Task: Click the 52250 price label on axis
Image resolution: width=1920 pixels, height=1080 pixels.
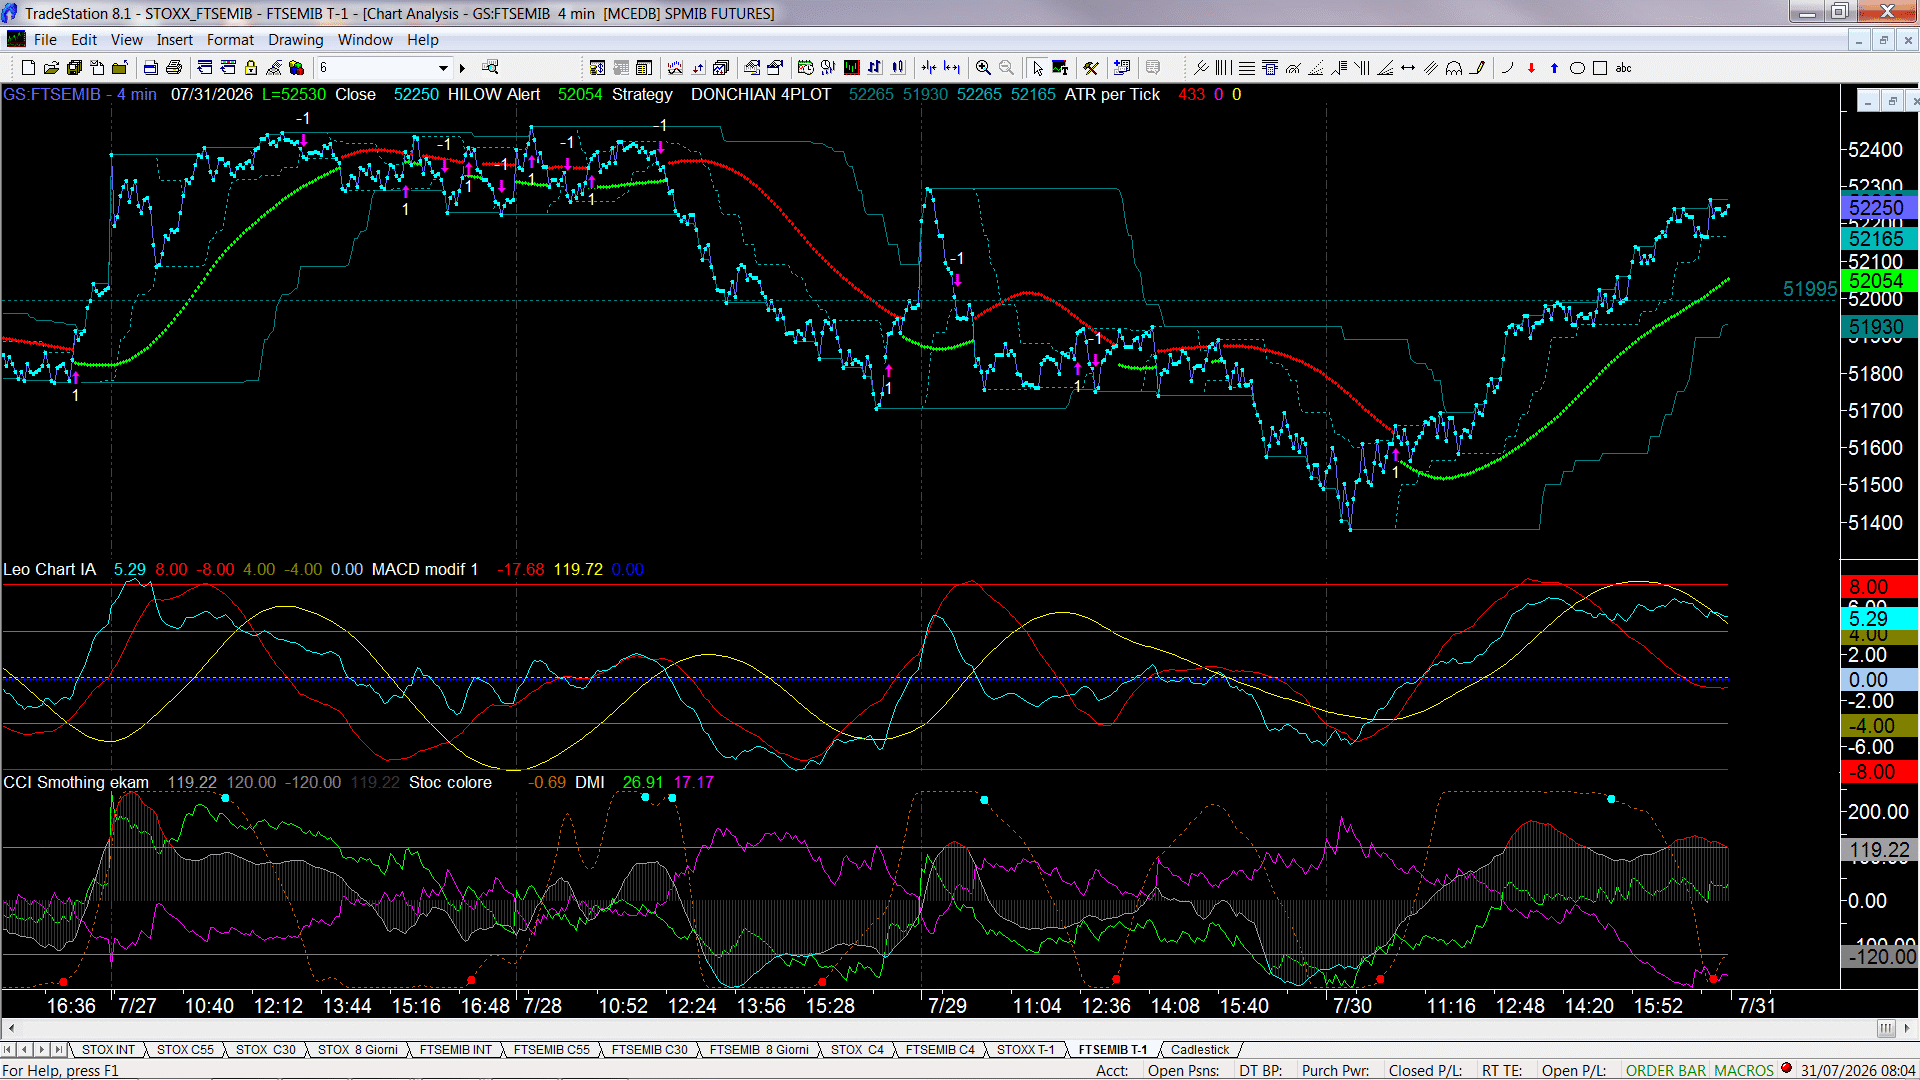Action: tap(1878, 208)
